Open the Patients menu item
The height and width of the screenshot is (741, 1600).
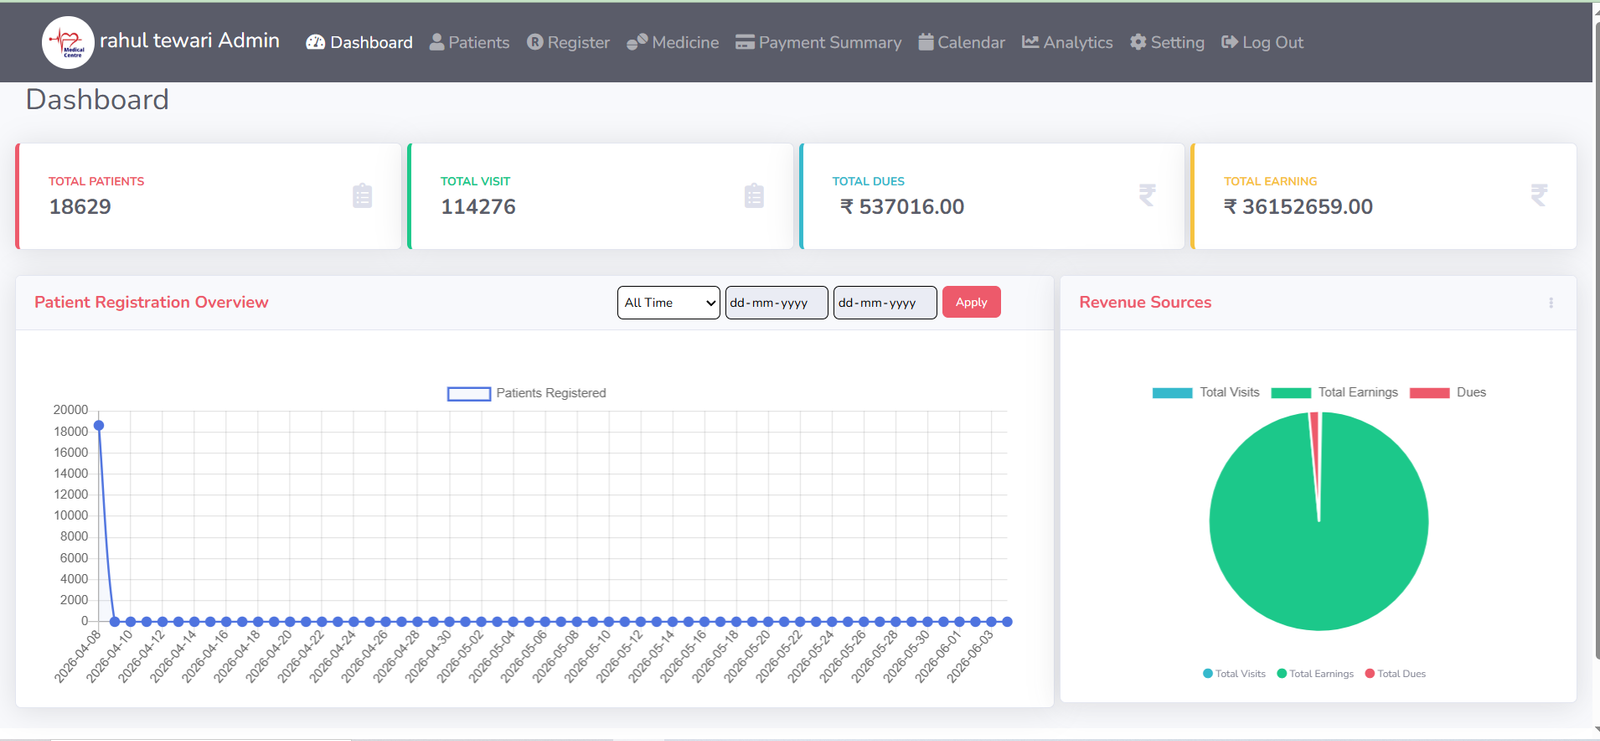tap(469, 42)
